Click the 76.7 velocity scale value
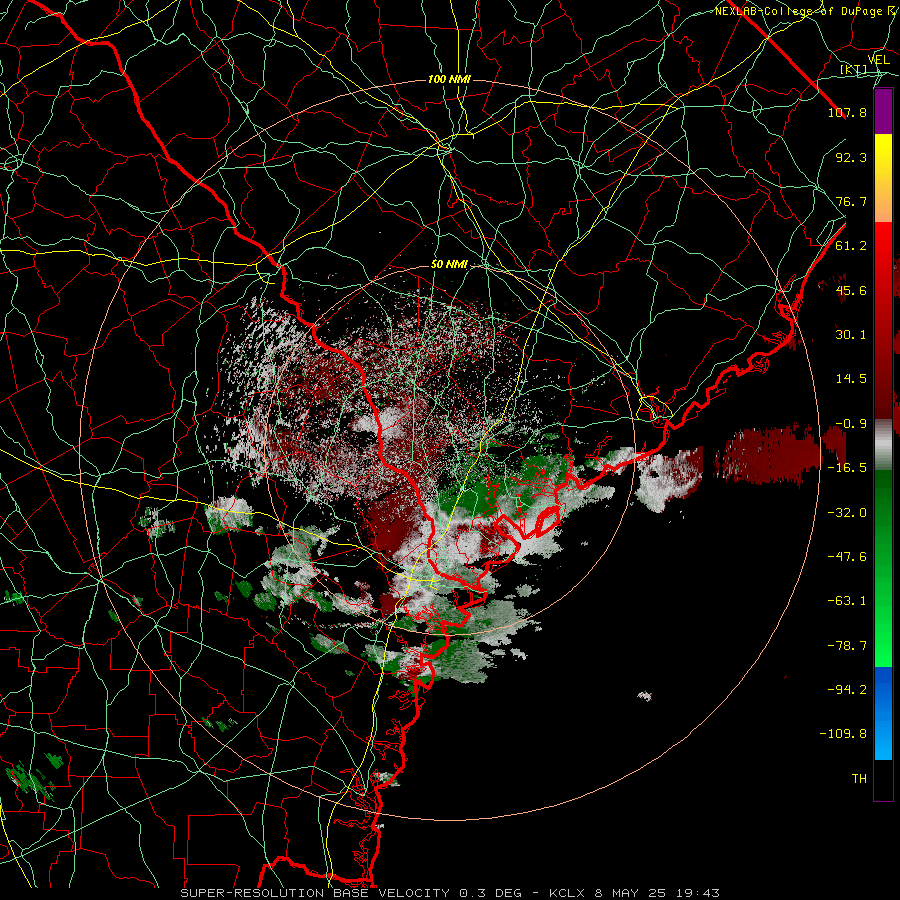This screenshot has height=900, width=900. tap(851, 201)
